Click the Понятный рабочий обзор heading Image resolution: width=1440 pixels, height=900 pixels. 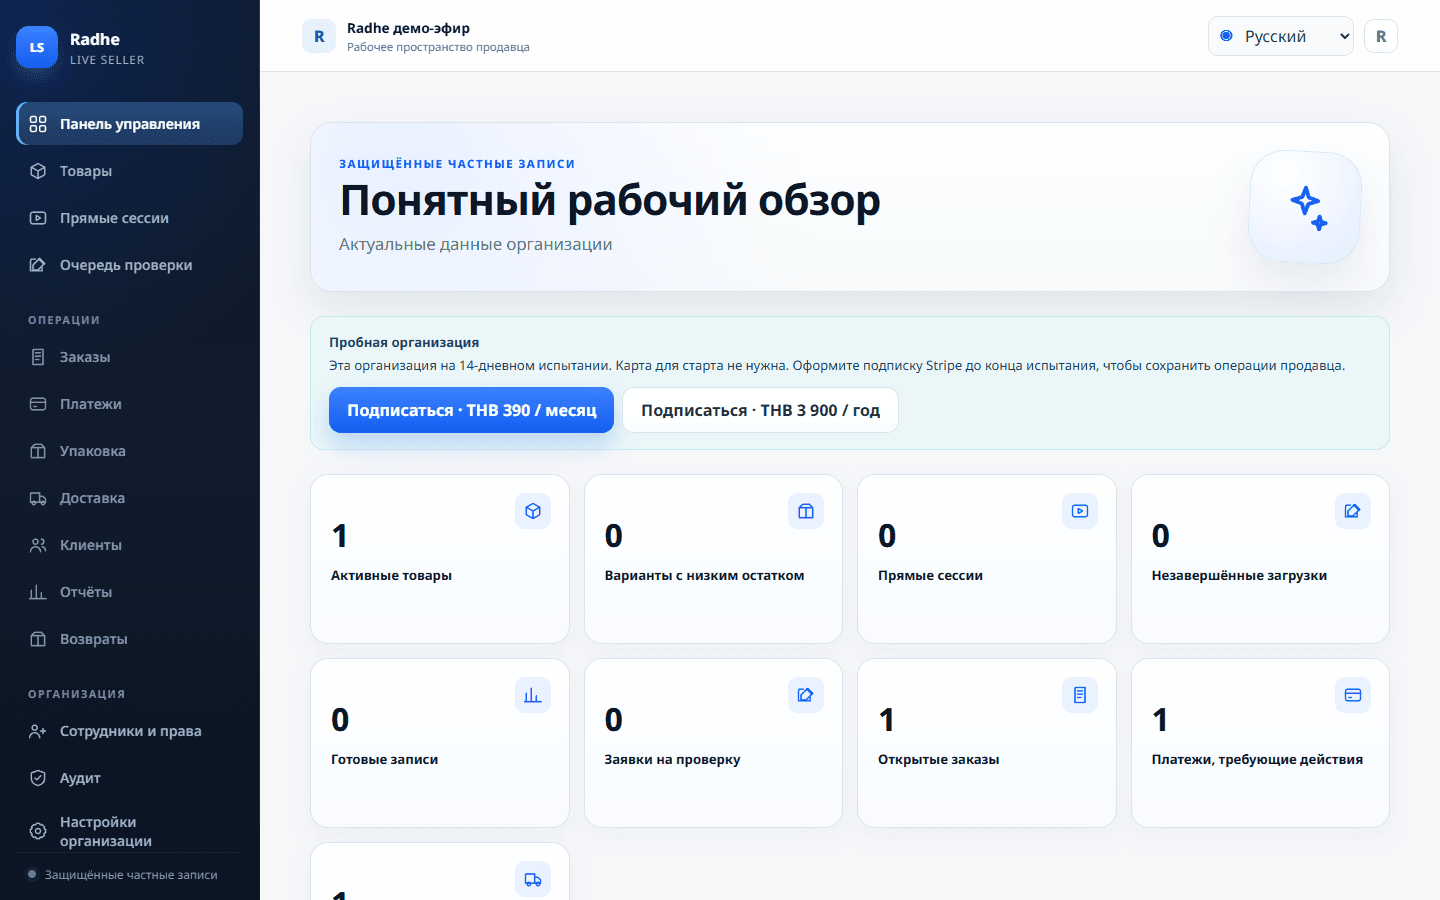(610, 200)
